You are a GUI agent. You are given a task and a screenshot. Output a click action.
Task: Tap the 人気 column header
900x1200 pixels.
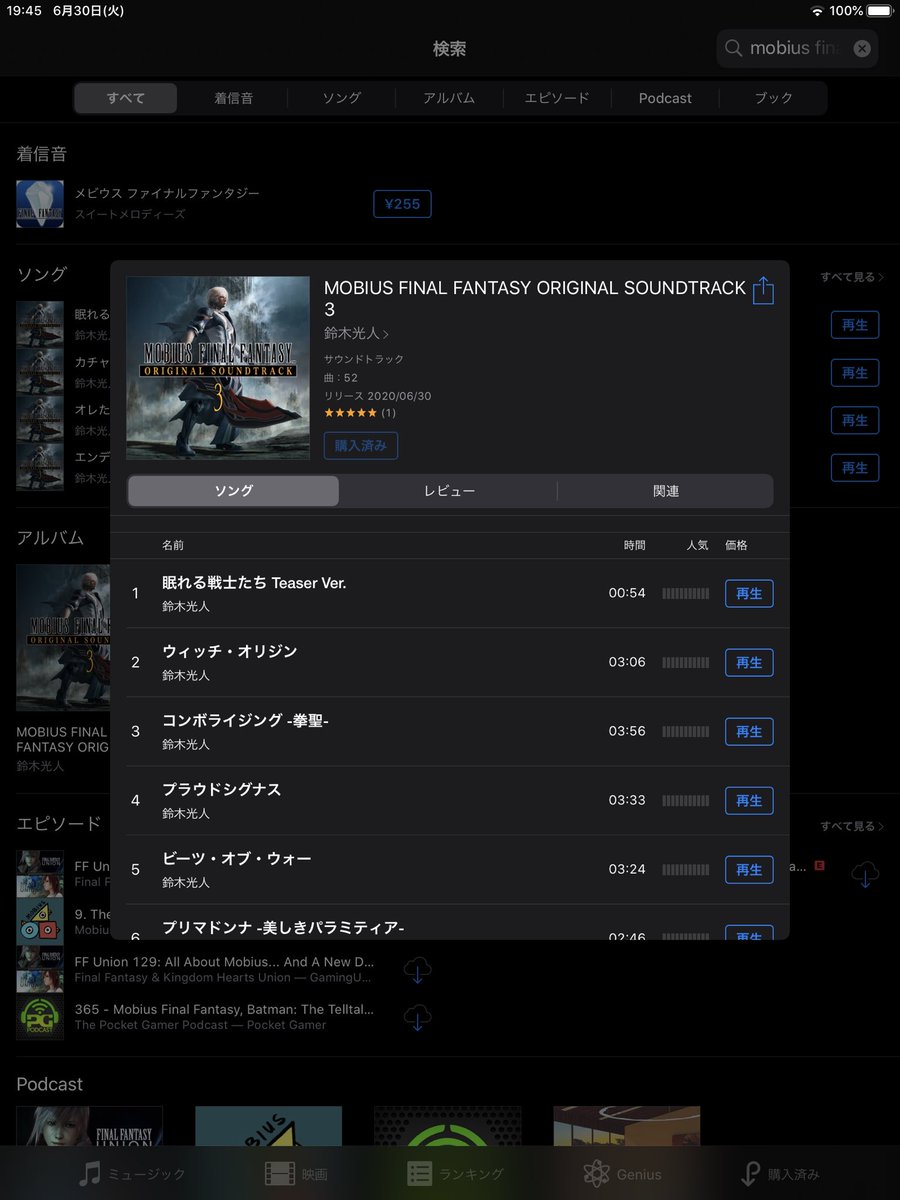tap(697, 545)
